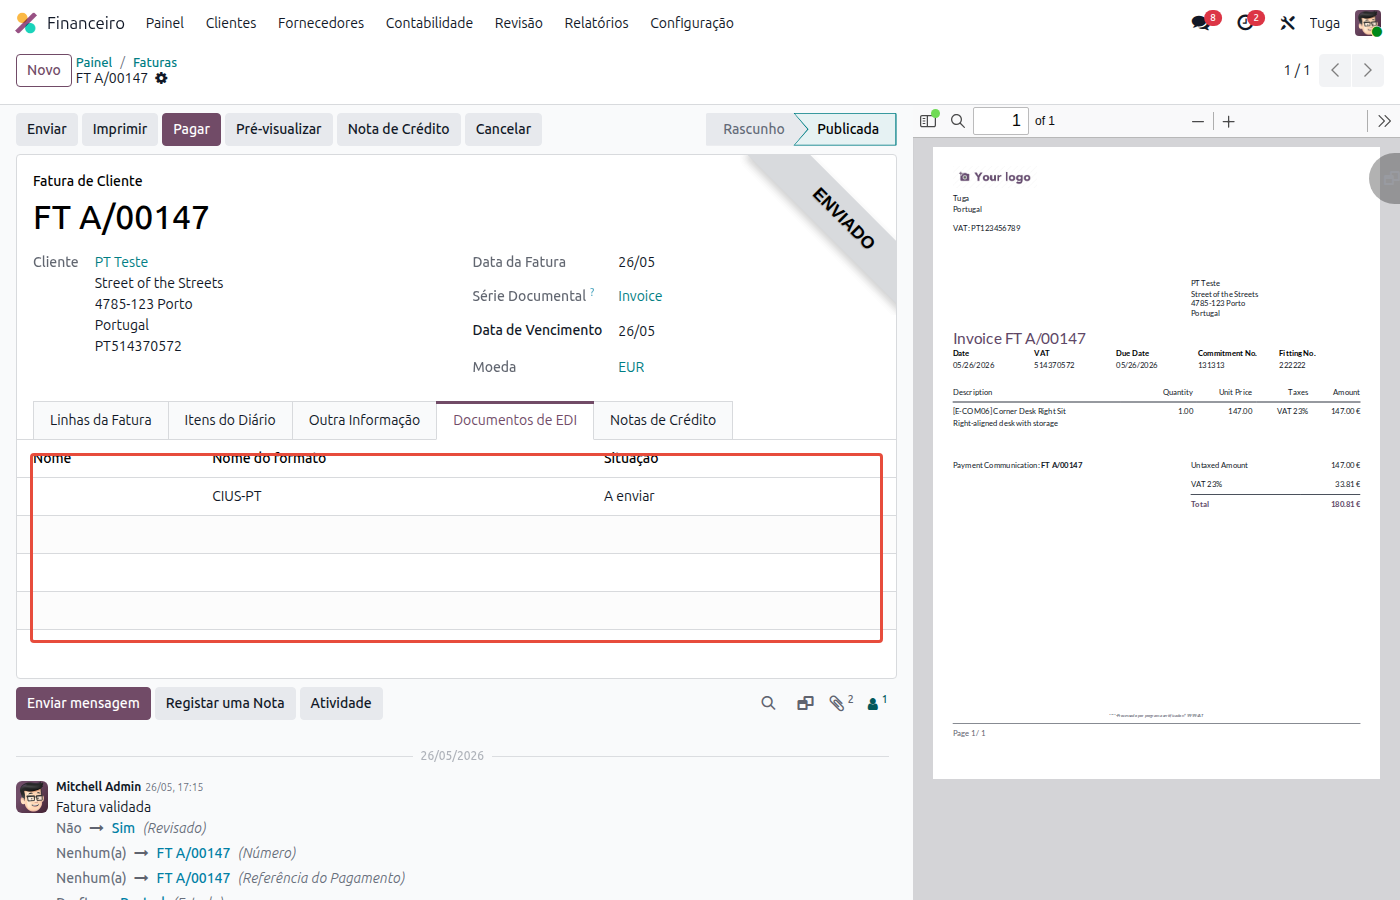The image size is (1400, 900).
Task: Click the Série Documental help tooltip mark
Action: coord(592,292)
